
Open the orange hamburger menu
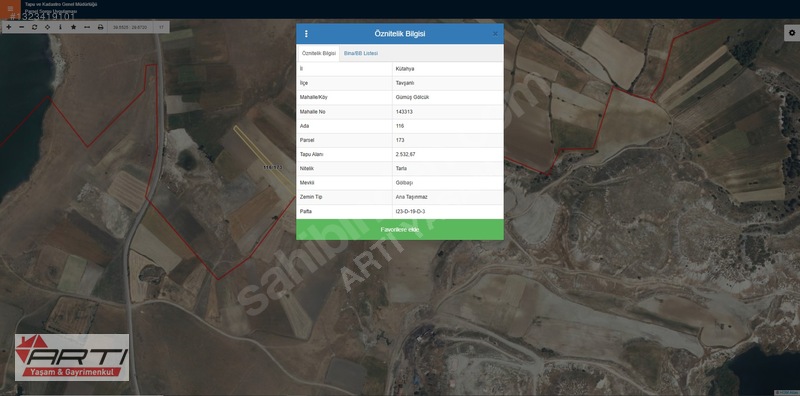(x=10, y=9)
